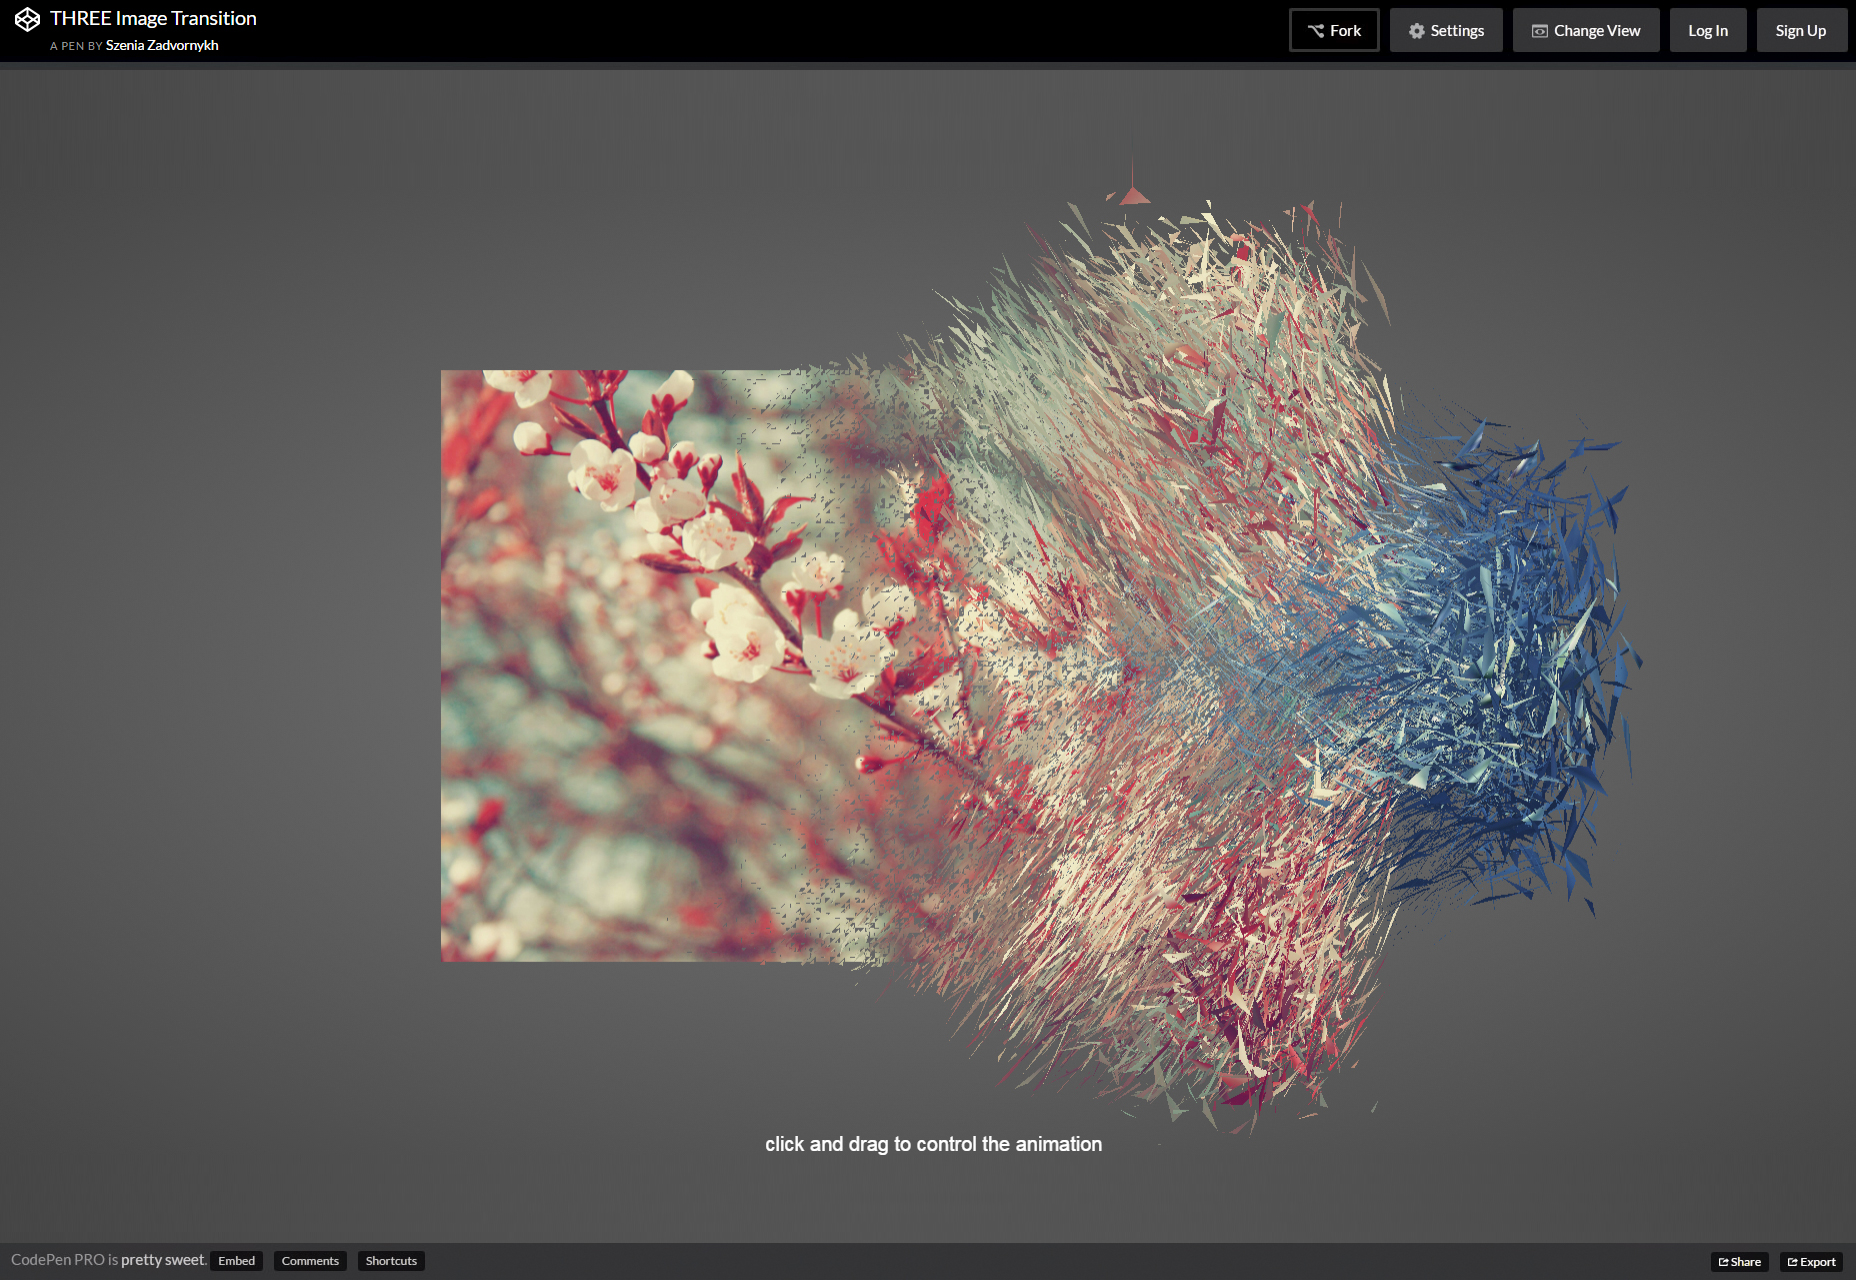Viewport: 1856px width, 1280px height.
Task: Click the red triangle shard atop explosion
Action: point(1134,194)
